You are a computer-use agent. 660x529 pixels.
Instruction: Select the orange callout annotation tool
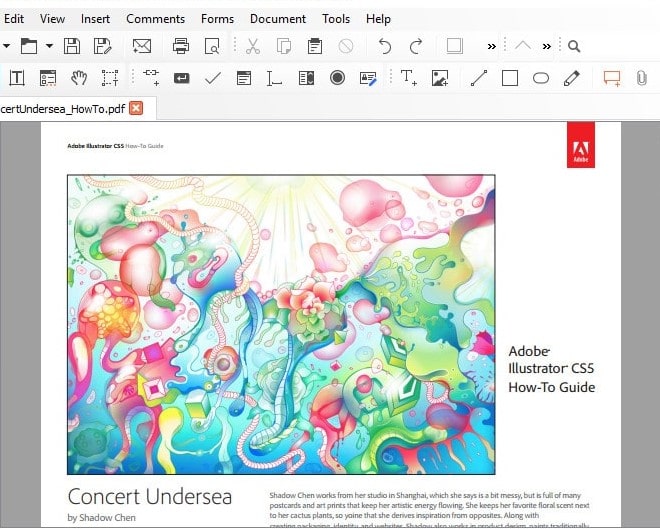(x=612, y=78)
